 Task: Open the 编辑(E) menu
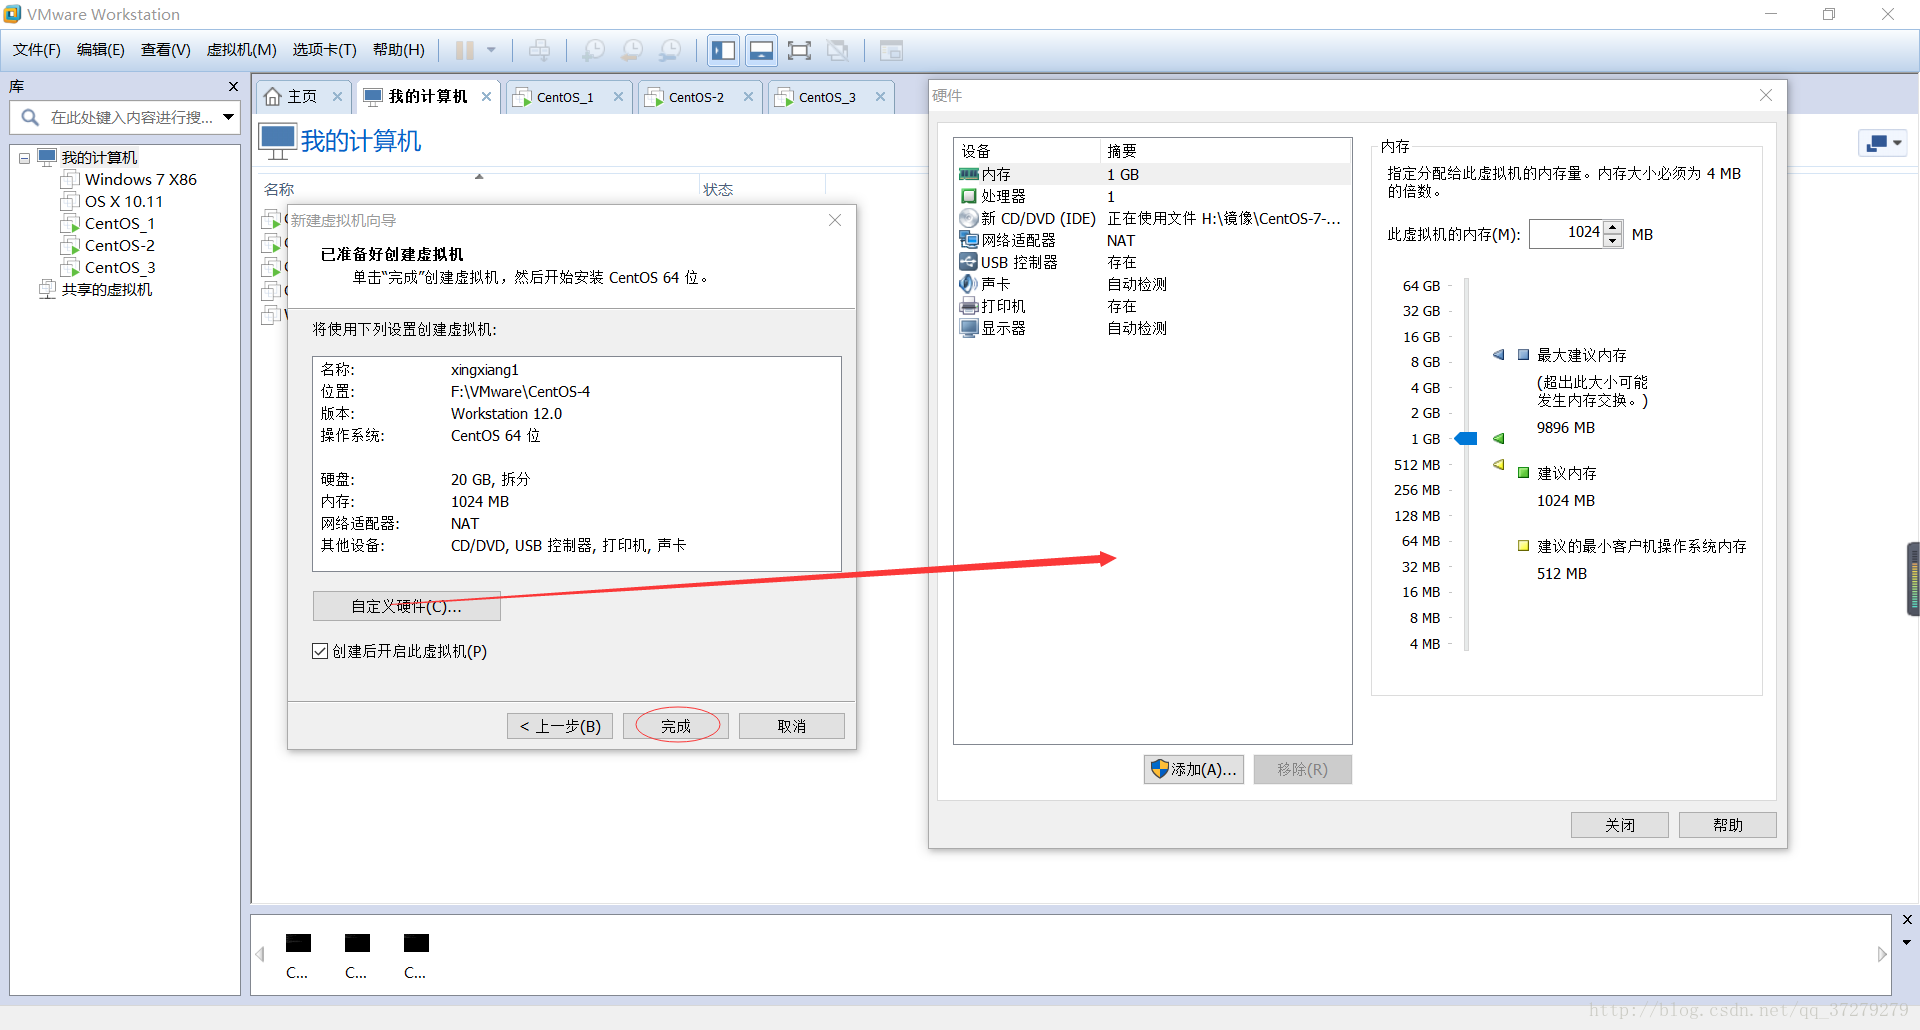[x=101, y=50]
